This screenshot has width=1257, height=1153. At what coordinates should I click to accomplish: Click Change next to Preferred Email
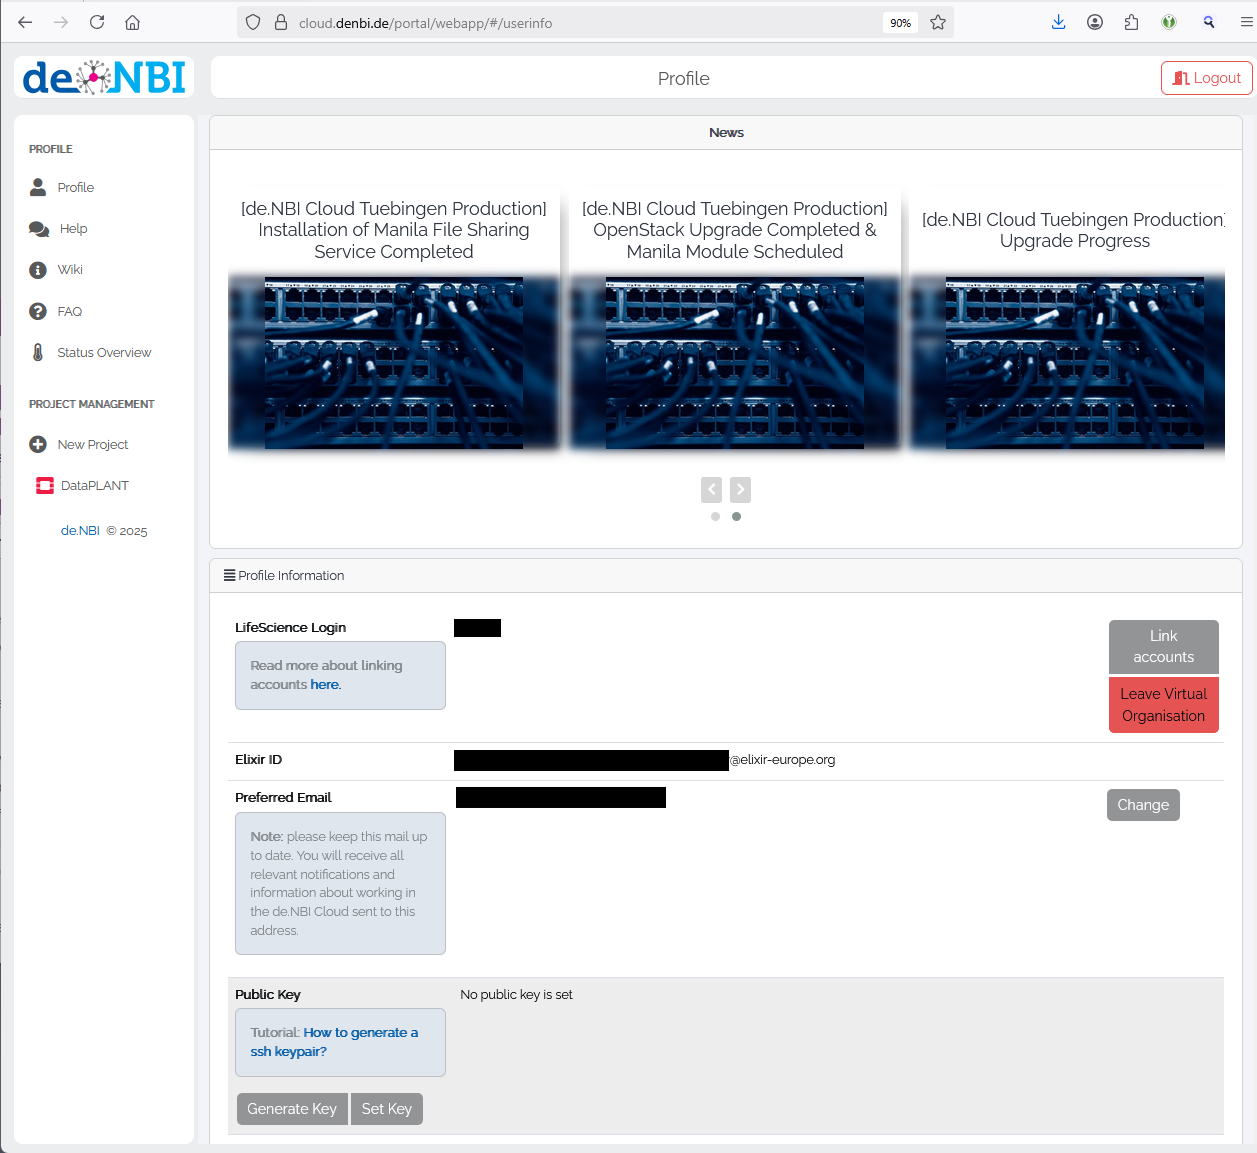[x=1143, y=805]
